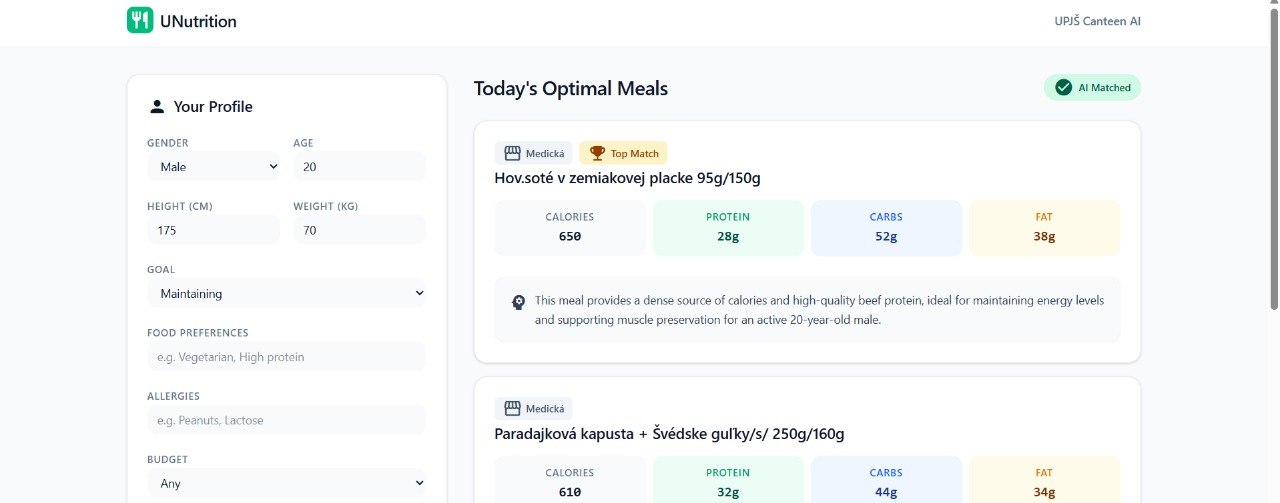Click the Paradajková kapusta meal title
This screenshot has height=503, width=1280.
click(x=669, y=434)
